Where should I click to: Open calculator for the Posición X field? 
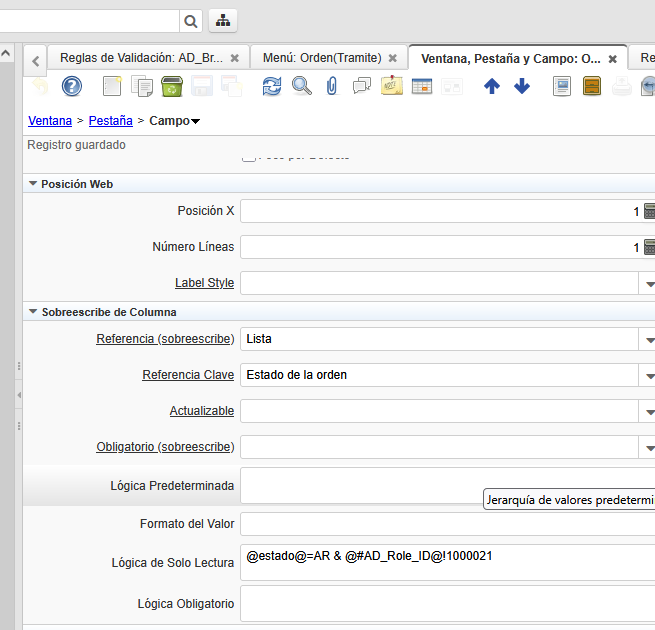coord(649,211)
